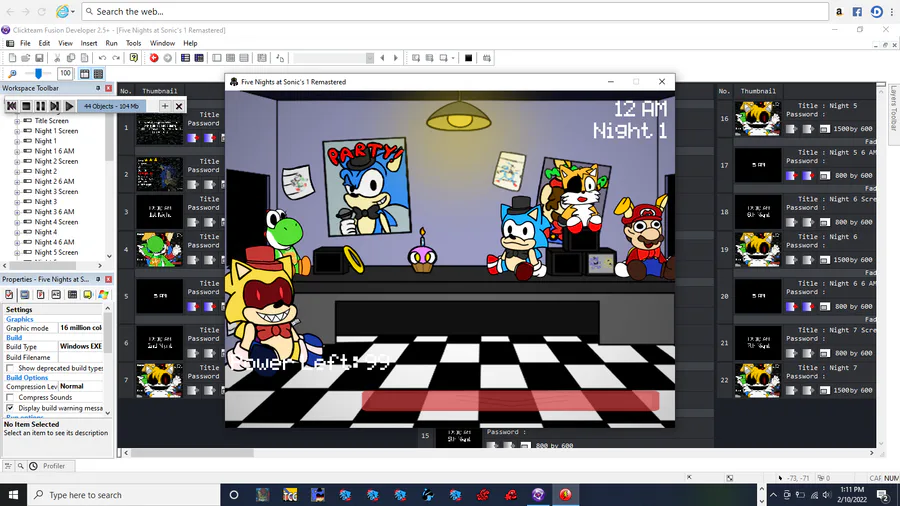Save the project with the Save icon

click(39, 58)
